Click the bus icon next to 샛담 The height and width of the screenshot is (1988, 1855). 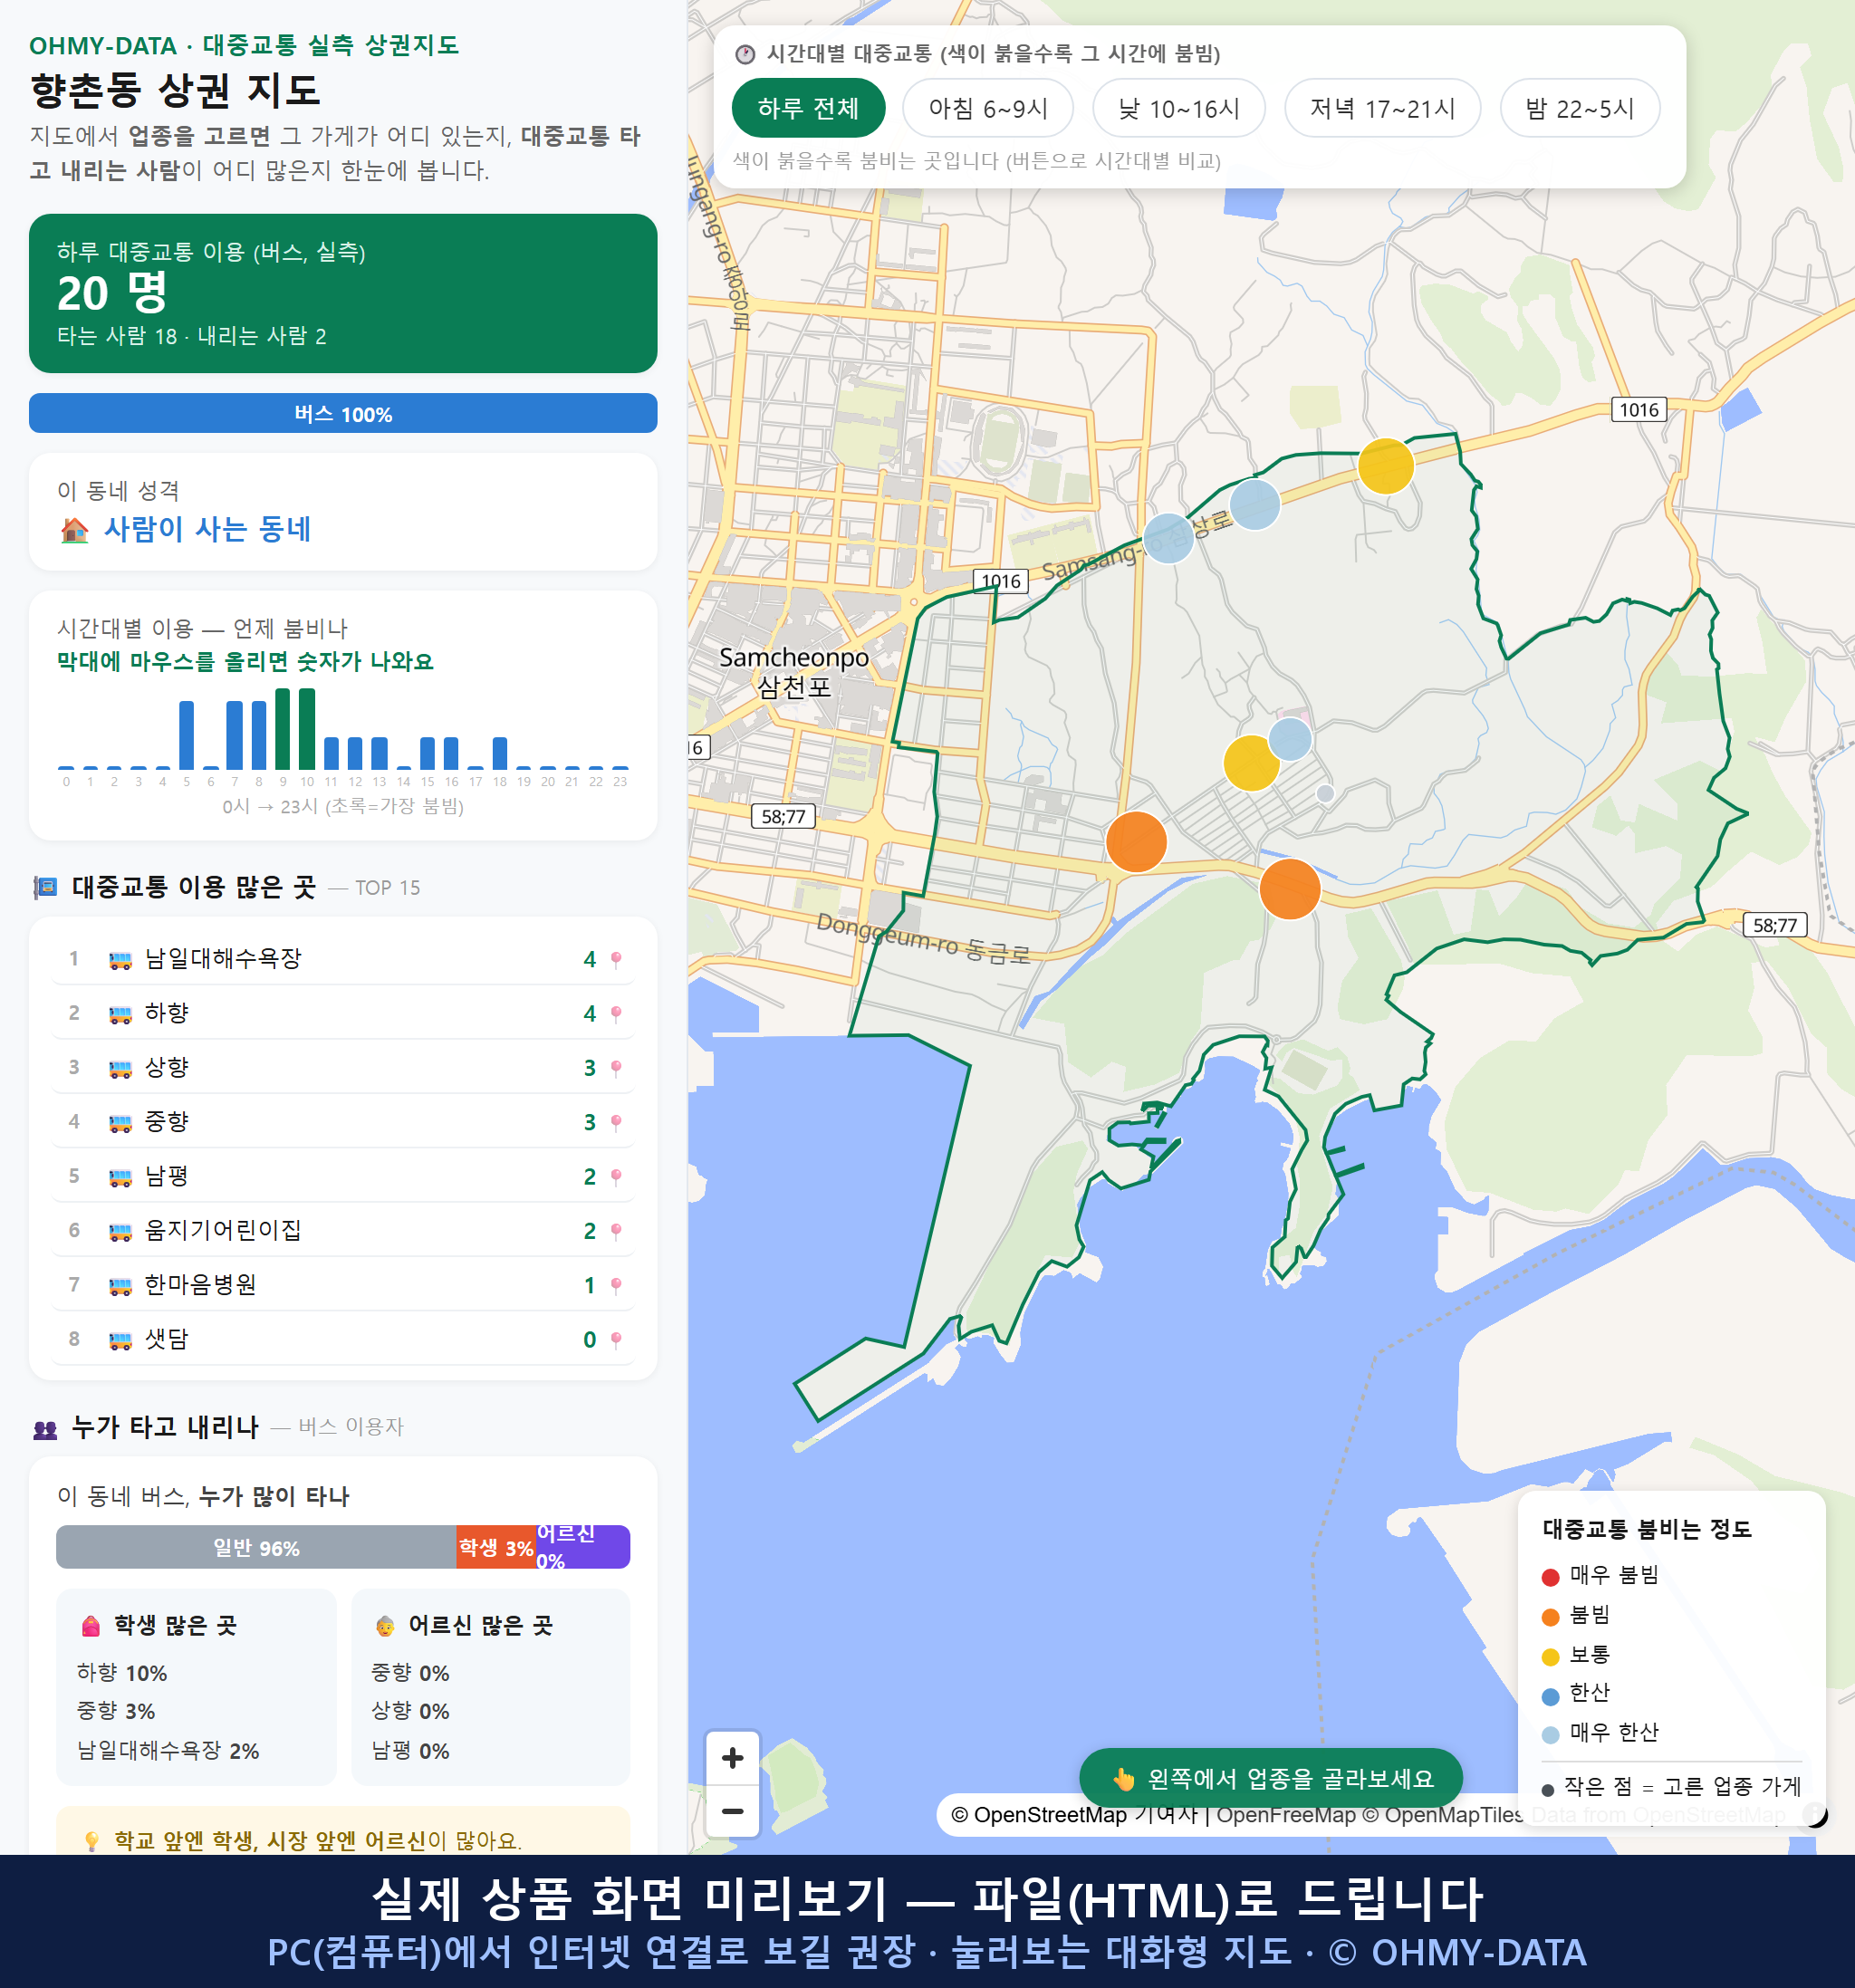point(120,1340)
